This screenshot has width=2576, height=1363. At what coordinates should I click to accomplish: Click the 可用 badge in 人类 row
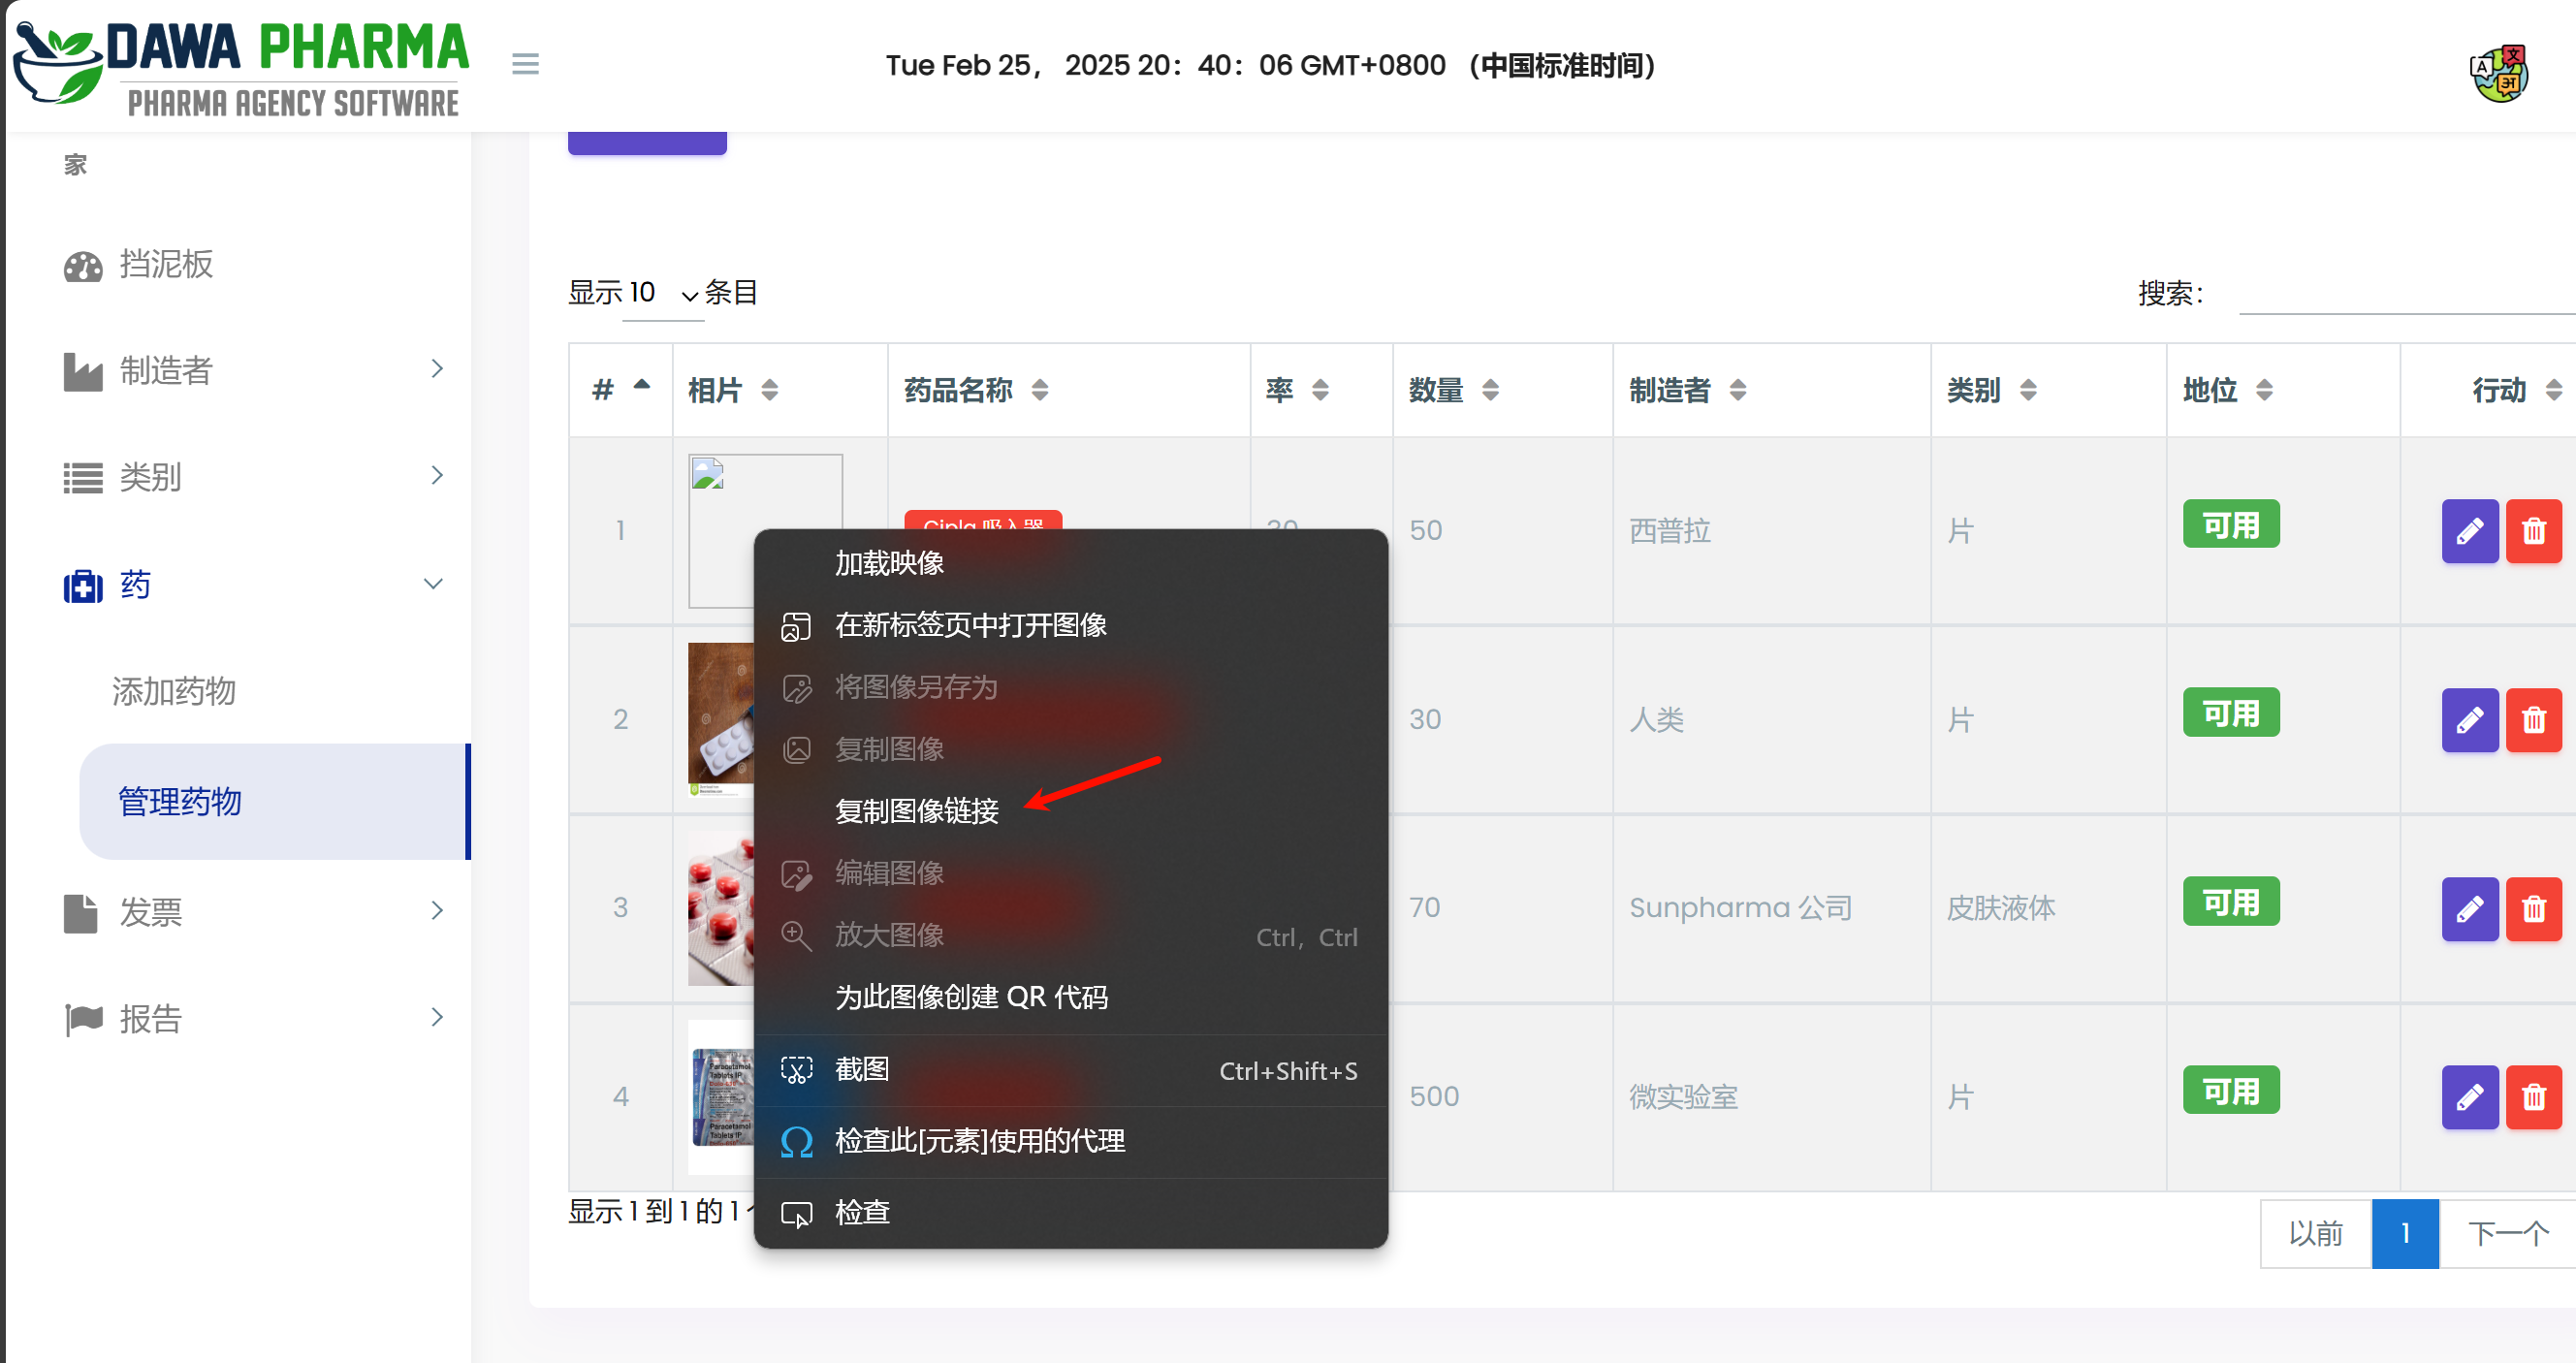click(x=2231, y=713)
